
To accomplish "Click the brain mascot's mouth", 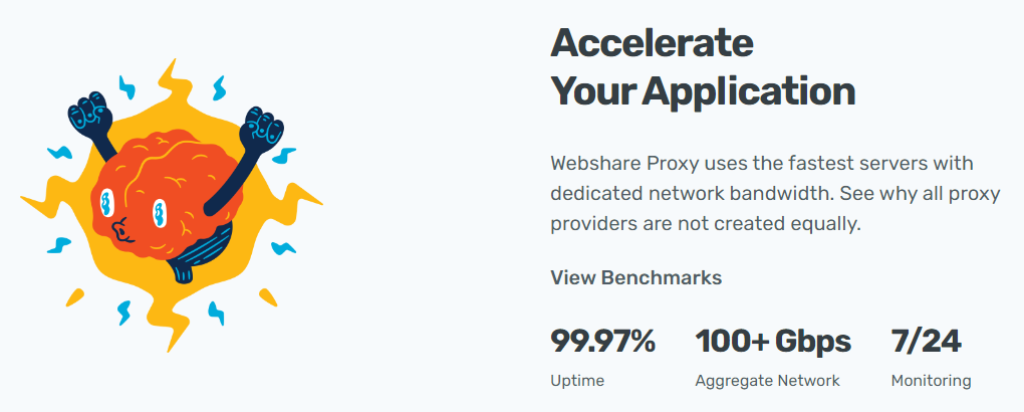I will pos(122,231).
